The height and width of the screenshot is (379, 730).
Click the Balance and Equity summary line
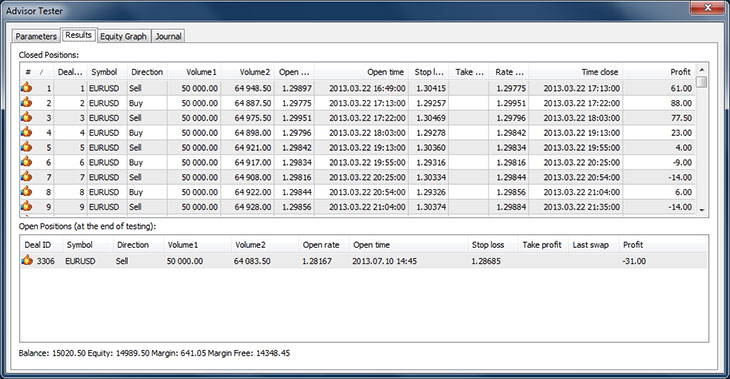pos(154,353)
